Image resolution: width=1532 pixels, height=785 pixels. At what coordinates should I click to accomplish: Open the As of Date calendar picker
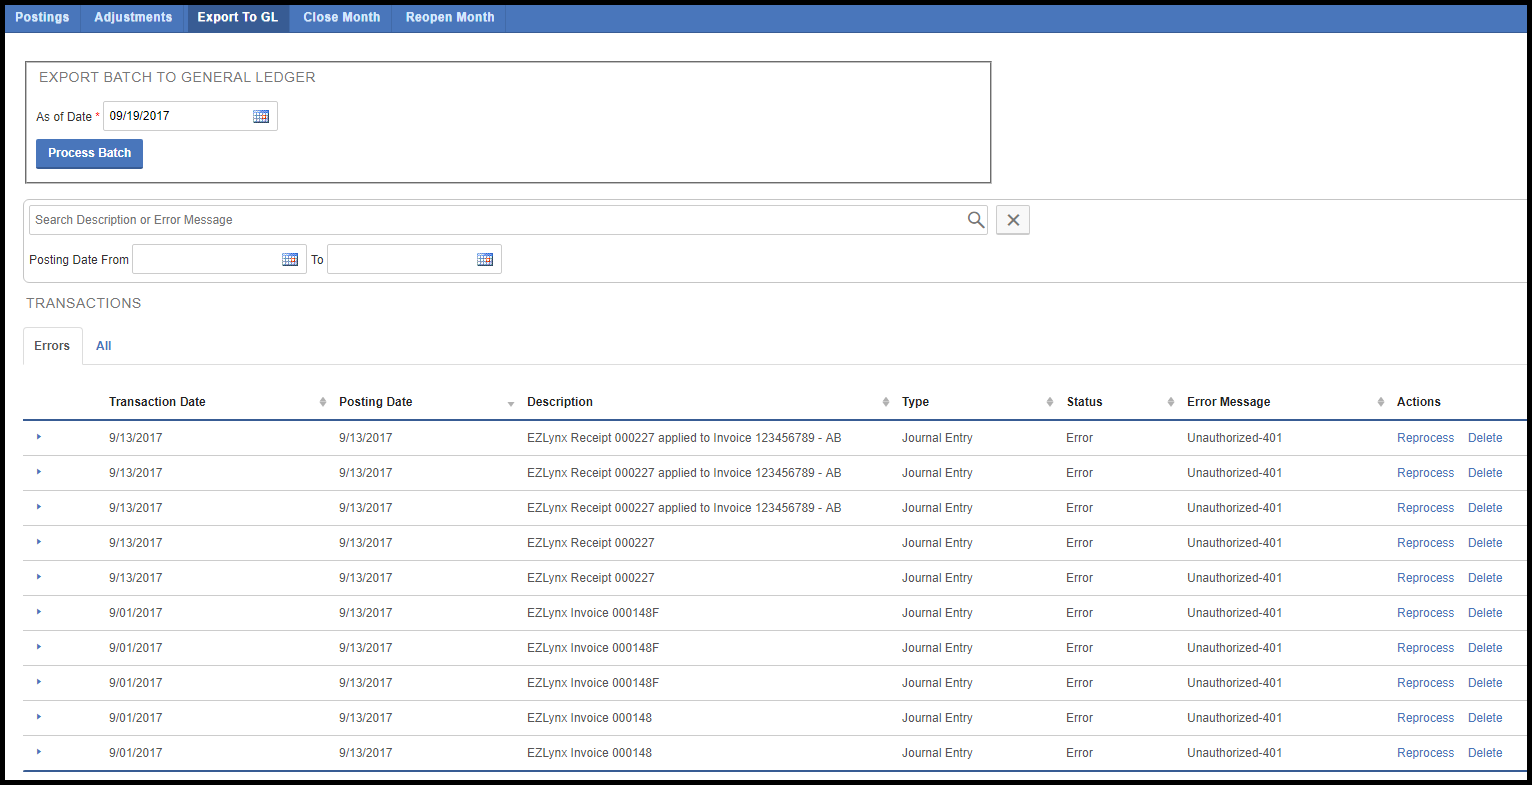(261, 117)
